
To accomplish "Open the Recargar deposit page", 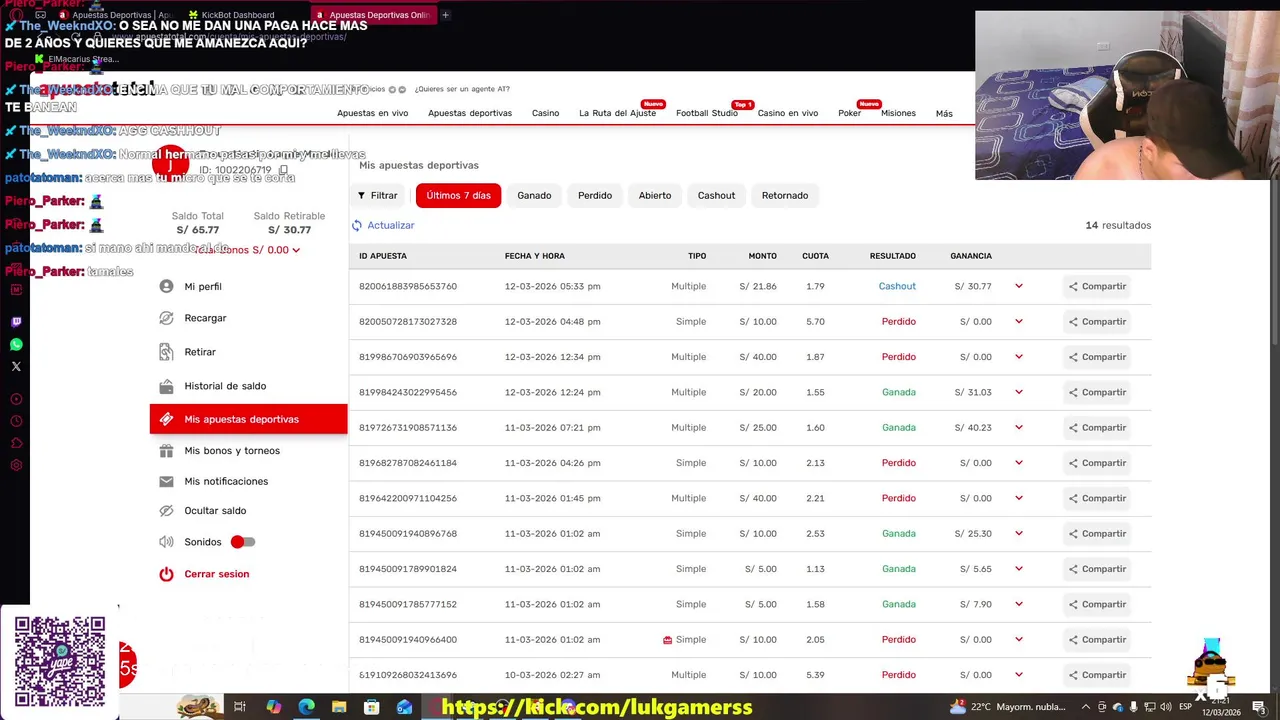I will tap(205, 318).
